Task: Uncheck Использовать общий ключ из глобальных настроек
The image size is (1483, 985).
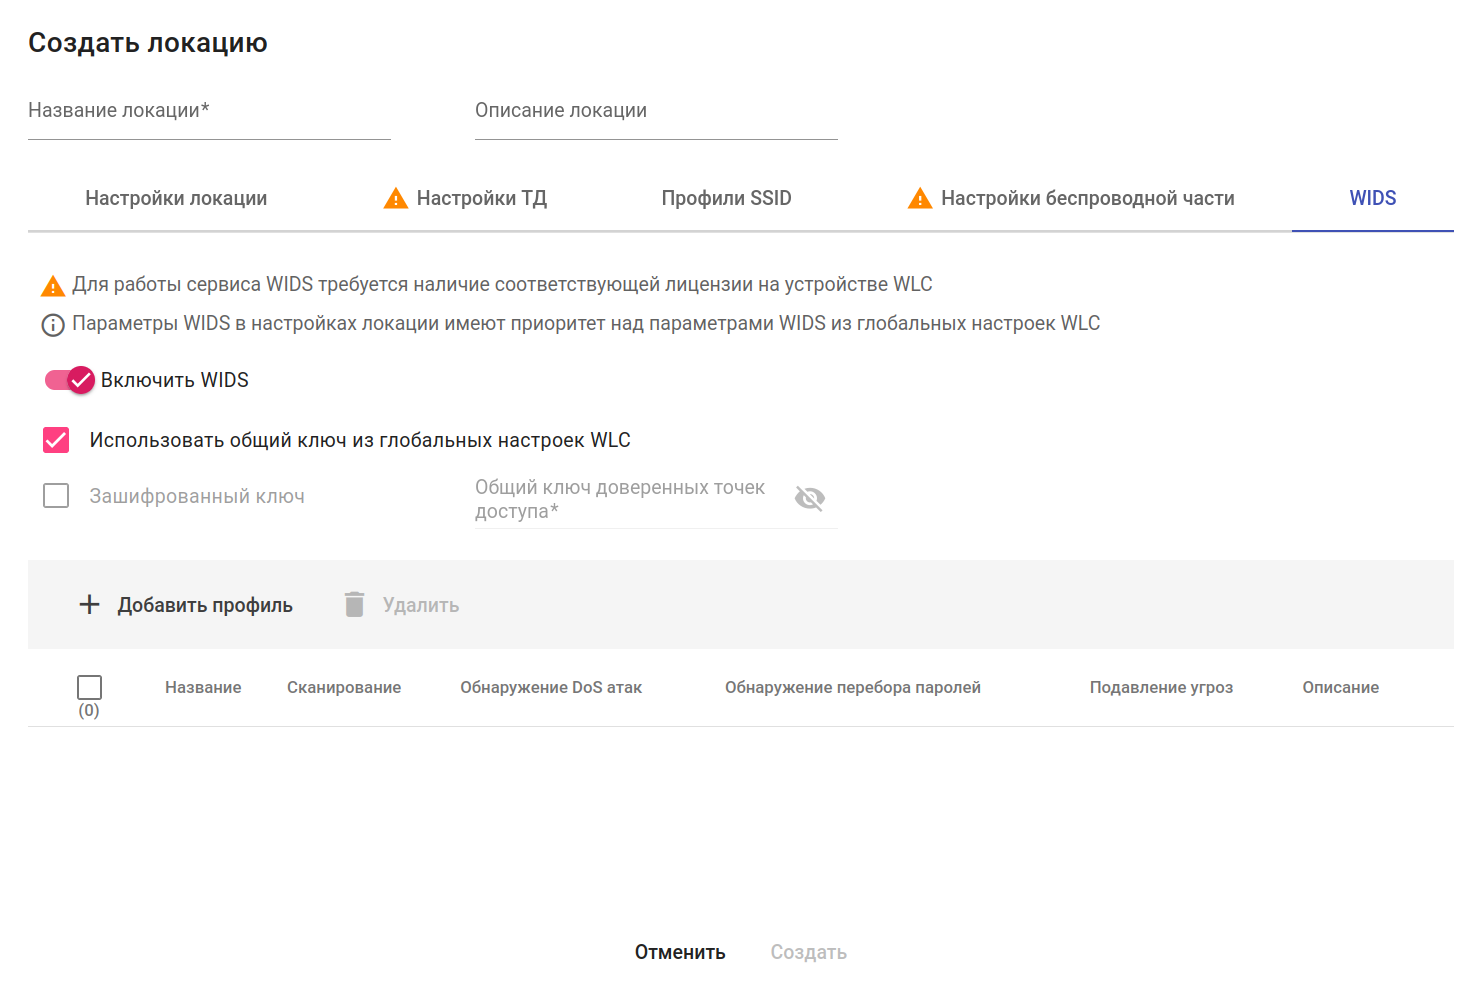Action: tap(56, 440)
